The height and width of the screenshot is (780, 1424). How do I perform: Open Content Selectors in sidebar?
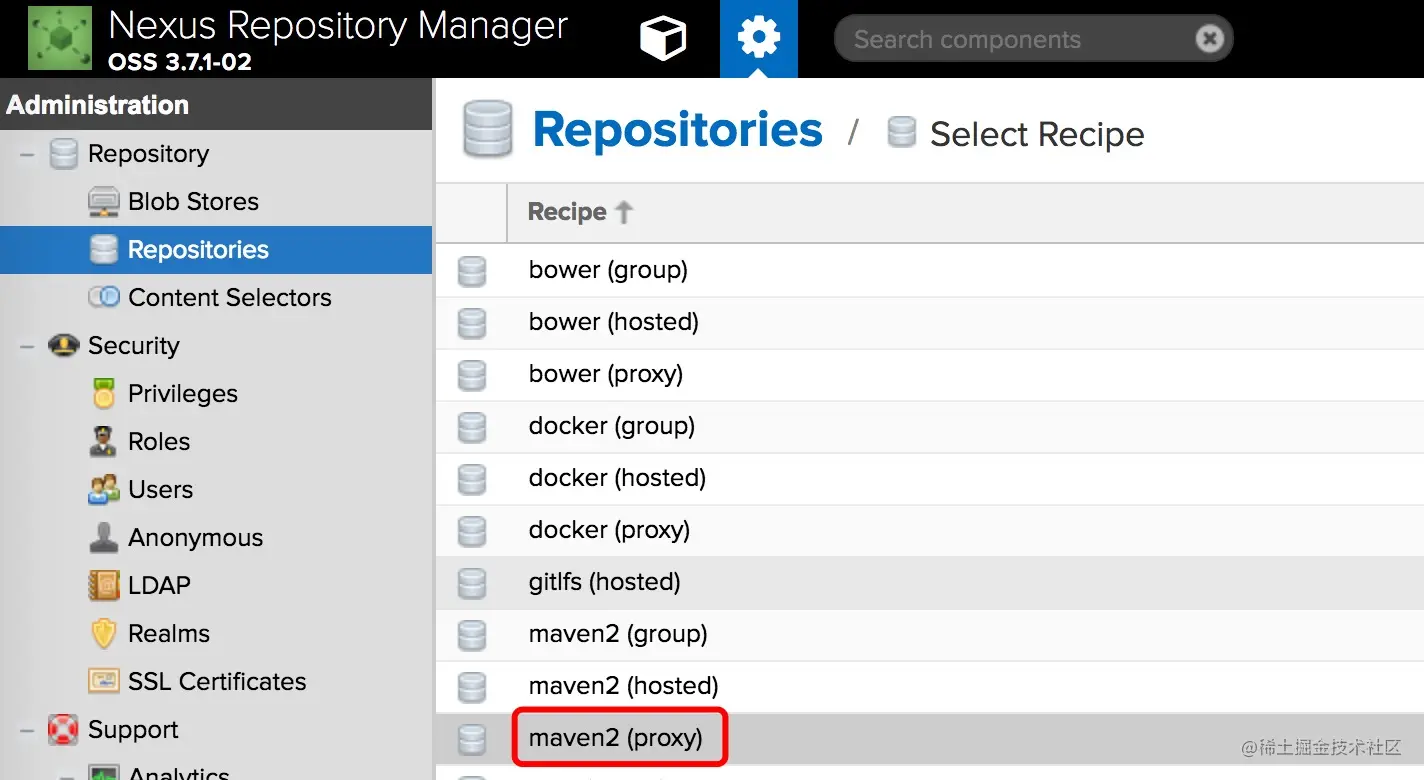229,298
